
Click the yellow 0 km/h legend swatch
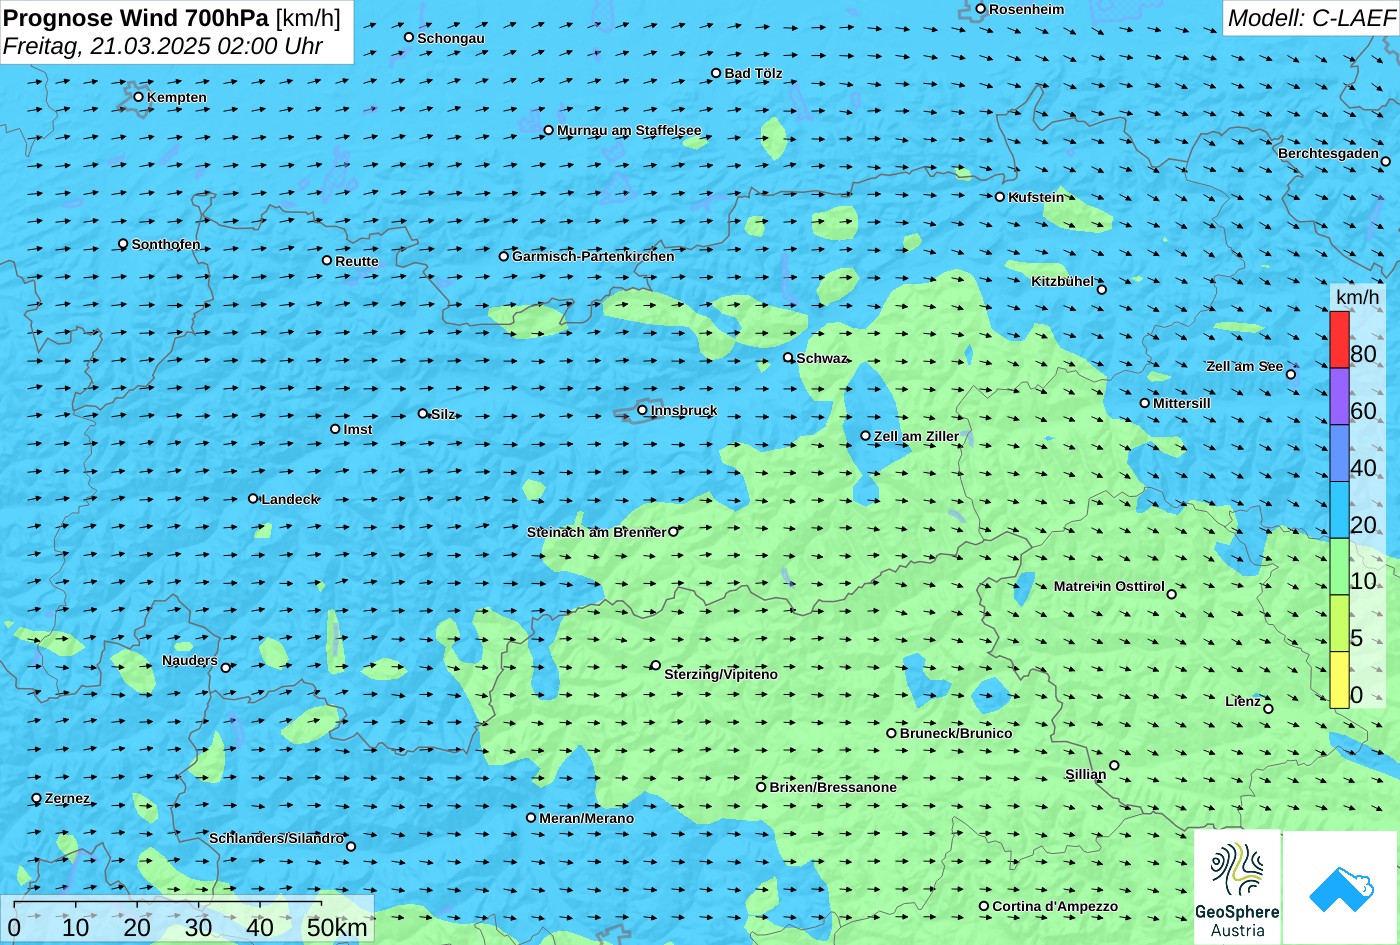[x=1339, y=680]
